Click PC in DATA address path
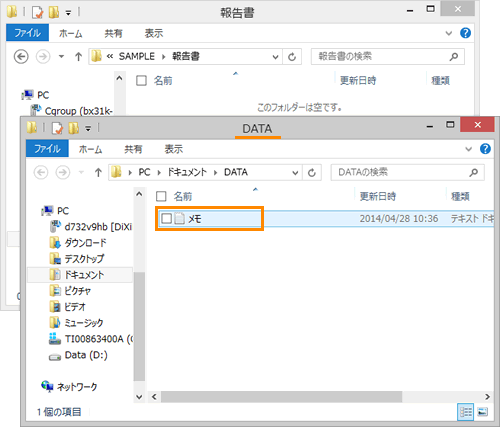The image size is (500, 427). (x=144, y=172)
